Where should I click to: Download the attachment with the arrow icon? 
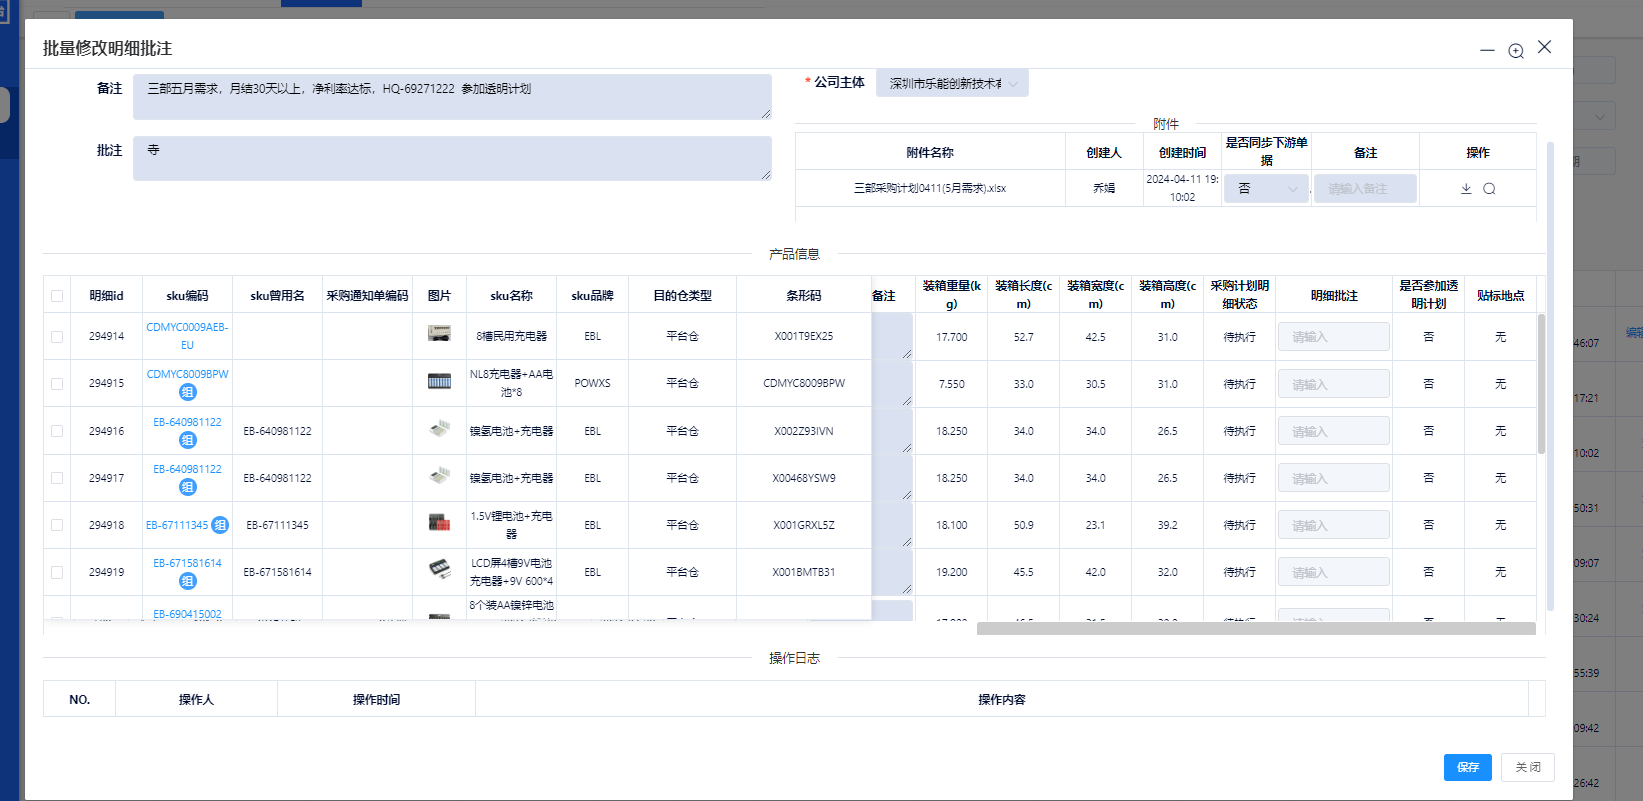tap(1466, 188)
